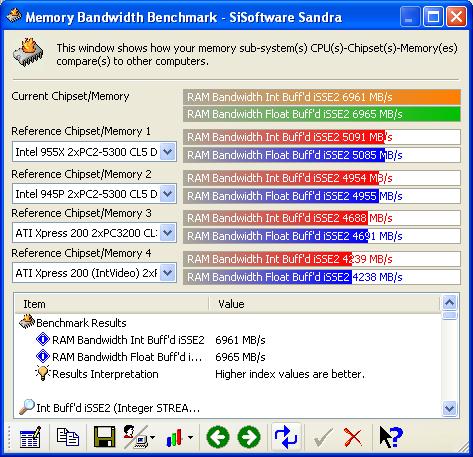
Task: Click the red X cancel icon
Action: pos(353,437)
